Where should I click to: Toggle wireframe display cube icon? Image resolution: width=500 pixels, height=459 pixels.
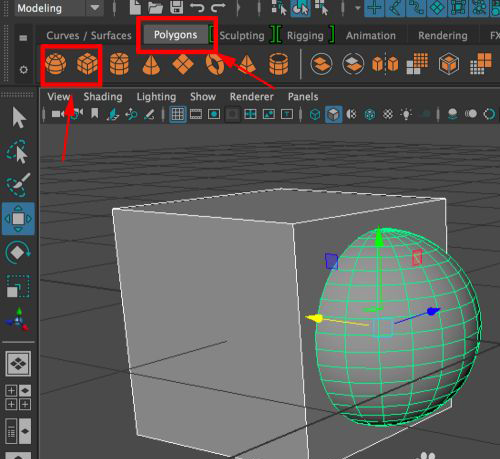(x=315, y=115)
